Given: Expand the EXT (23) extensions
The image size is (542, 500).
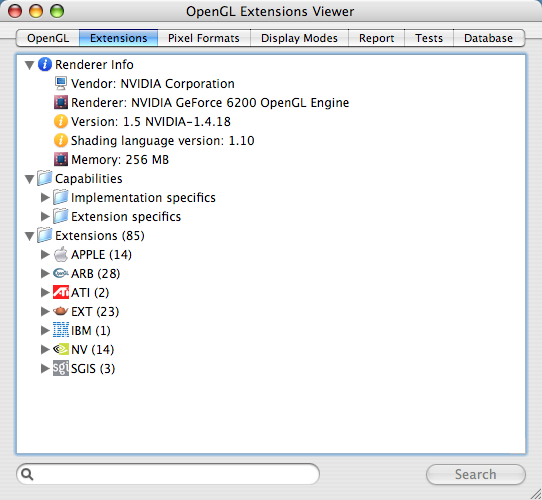Looking at the screenshot, I should (x=45, y=312).
